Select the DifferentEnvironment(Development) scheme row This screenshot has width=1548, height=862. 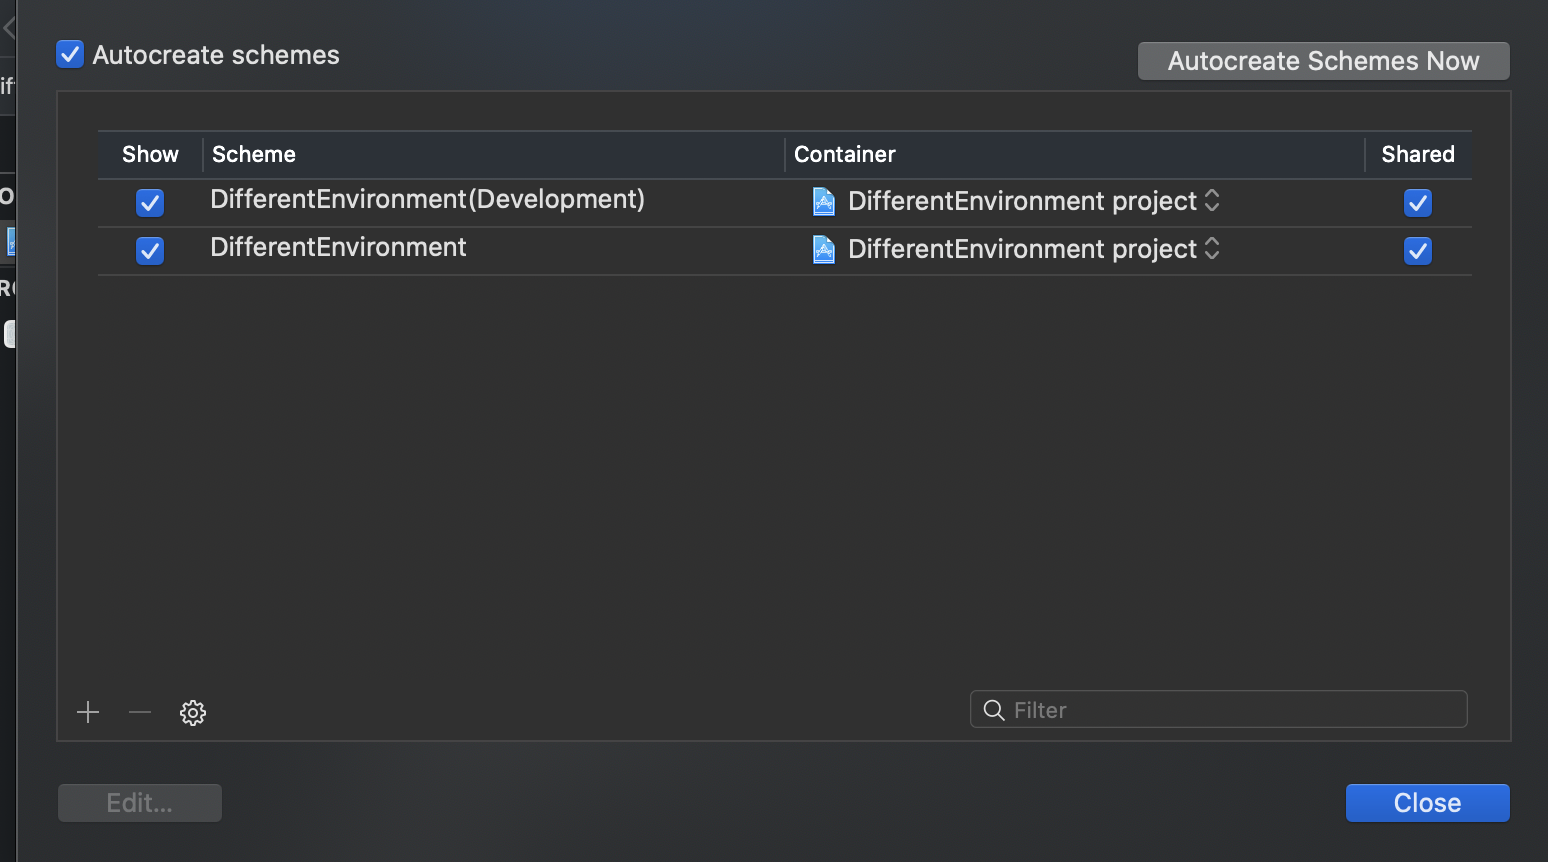[427, 200]
